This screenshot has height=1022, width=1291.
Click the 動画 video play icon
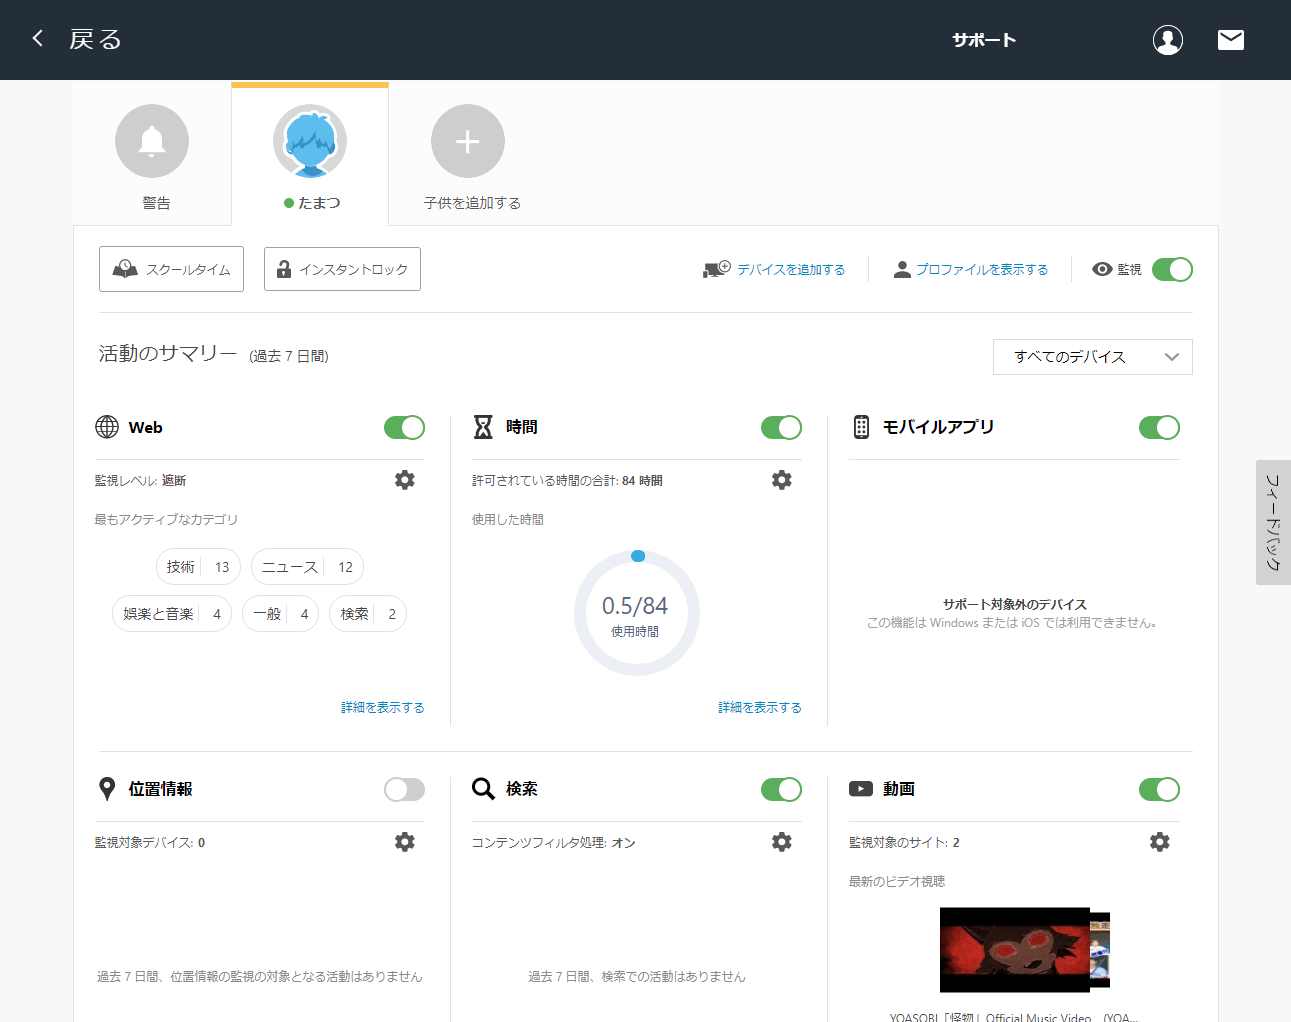(861, 789)
